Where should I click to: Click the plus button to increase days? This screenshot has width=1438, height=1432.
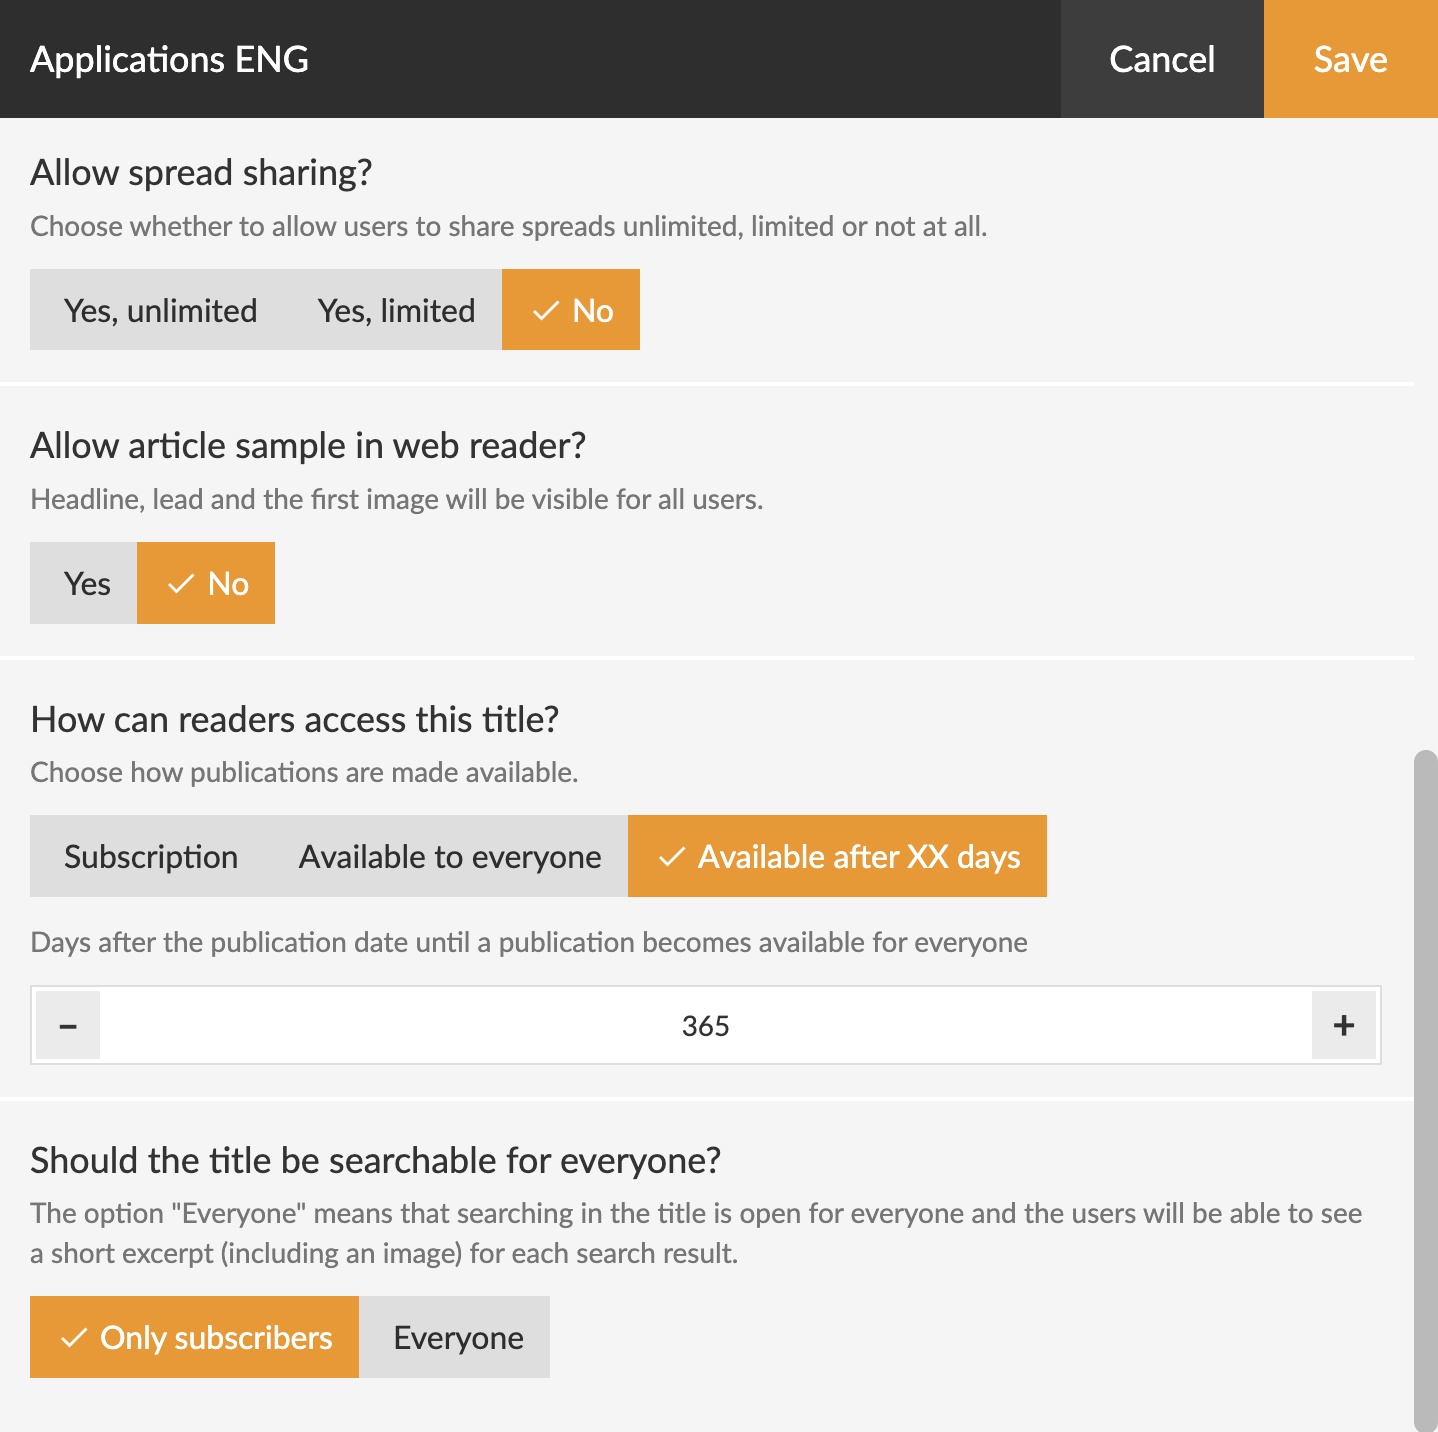click(x=1344, y=1025)
